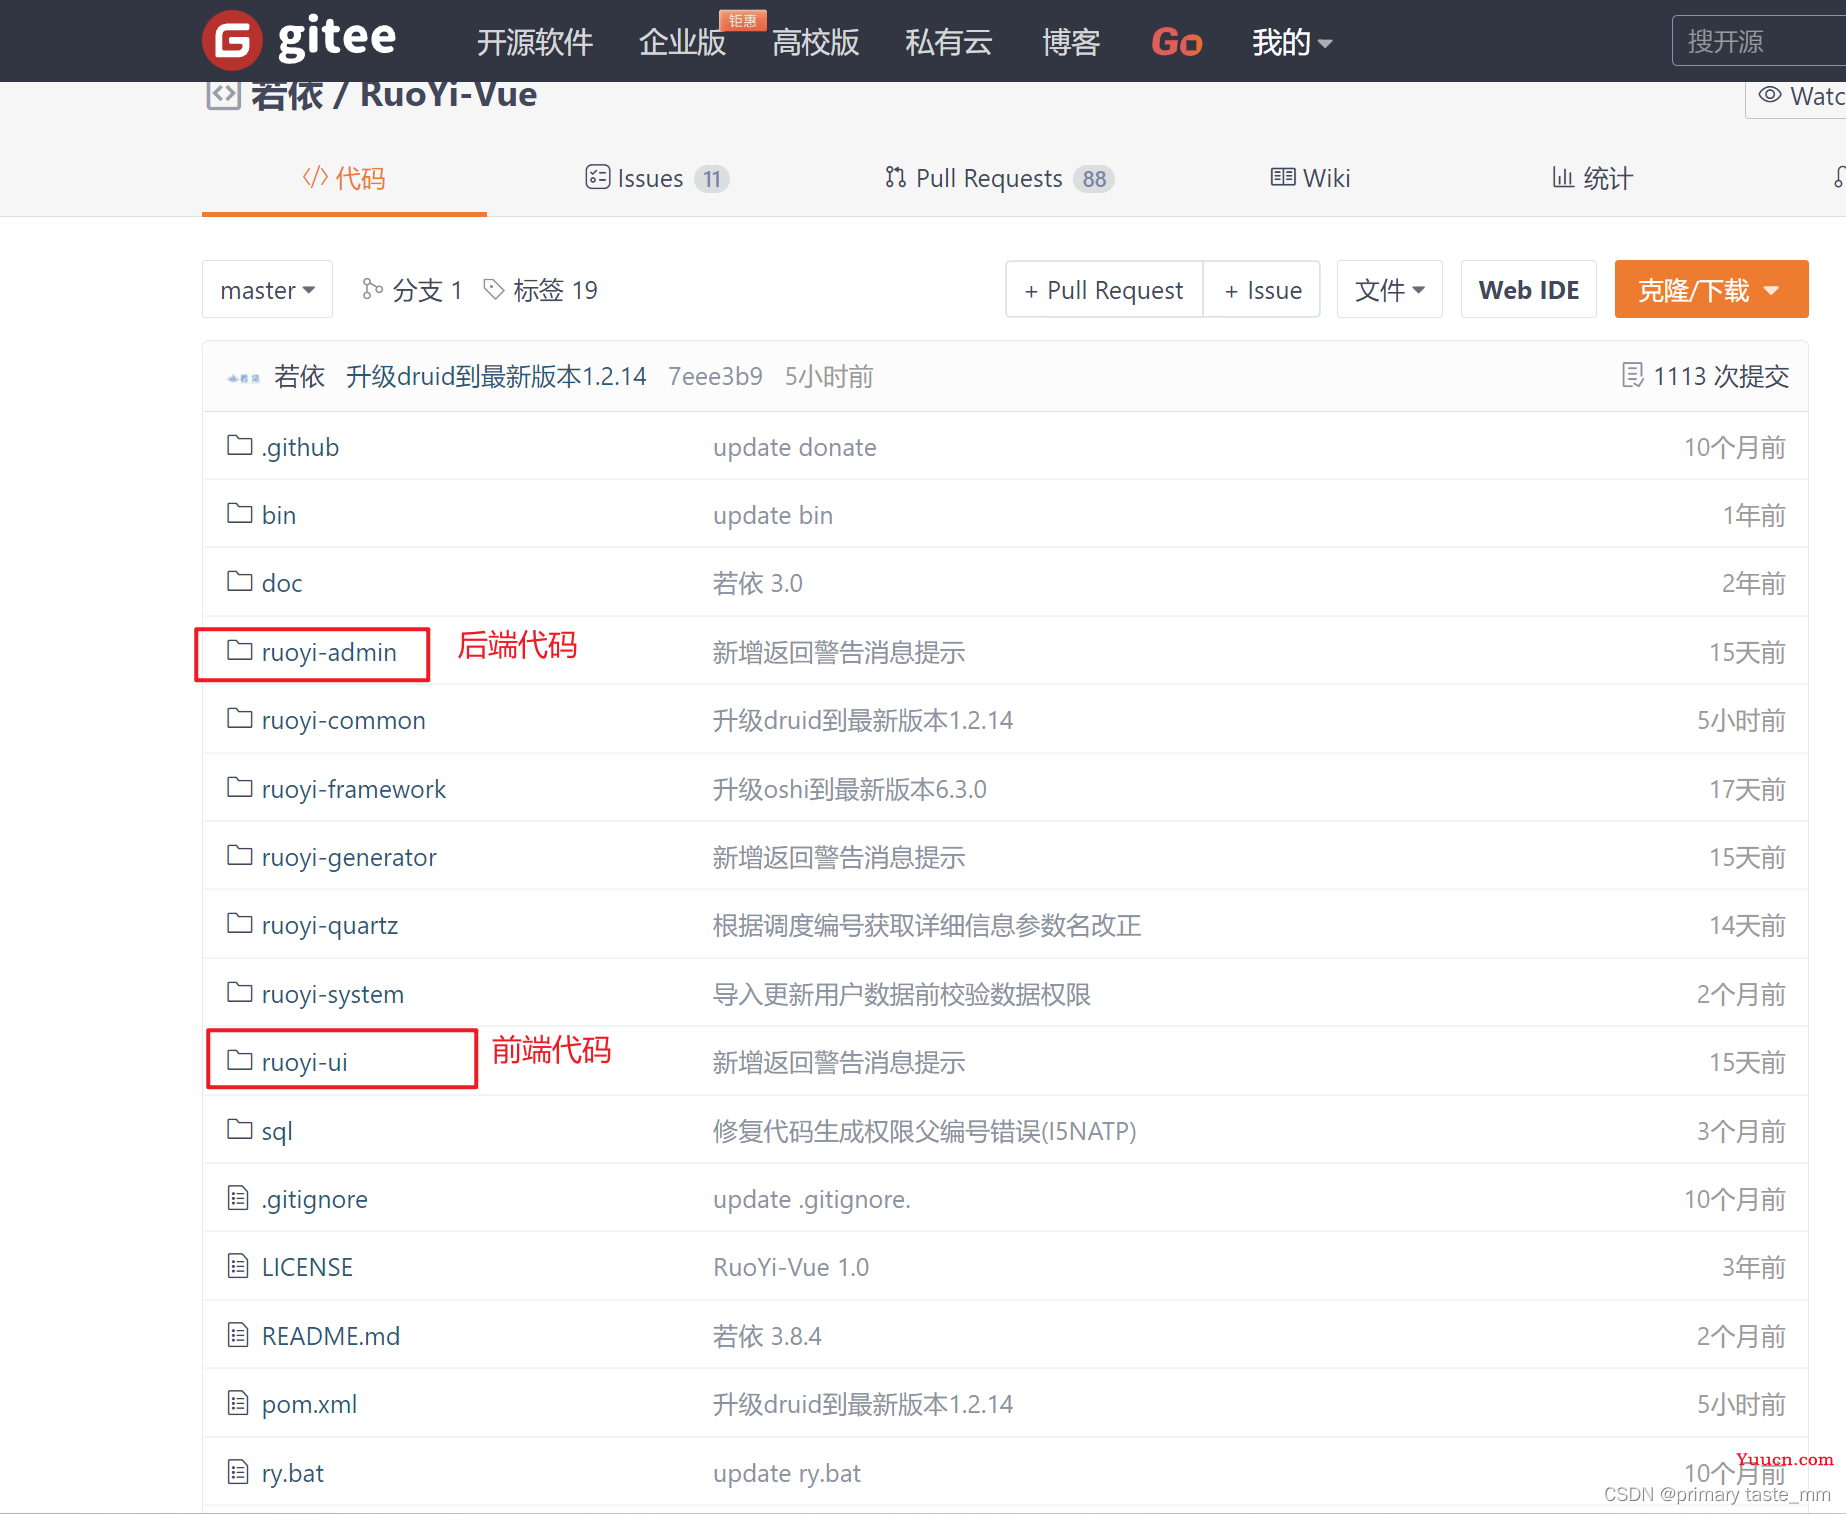The image size is (1846, 1514).
Task: Click the Go link in navigation
Action: [1176, 42]
